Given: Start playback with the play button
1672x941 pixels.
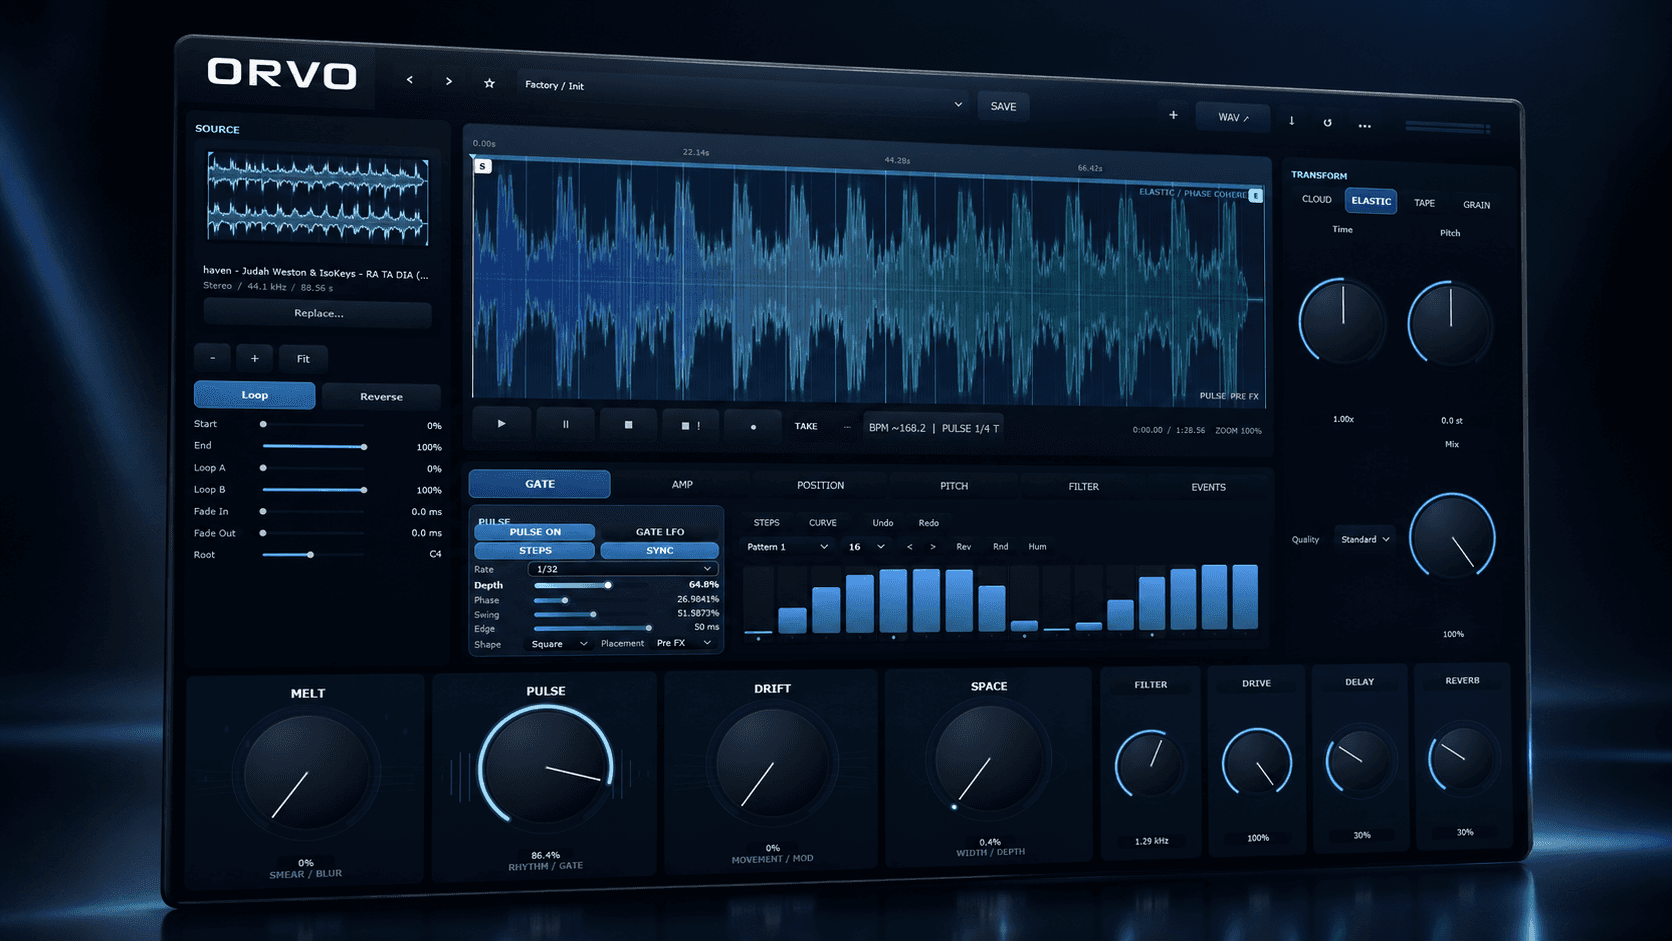Looking at the screenshot, I should [501, 424].
